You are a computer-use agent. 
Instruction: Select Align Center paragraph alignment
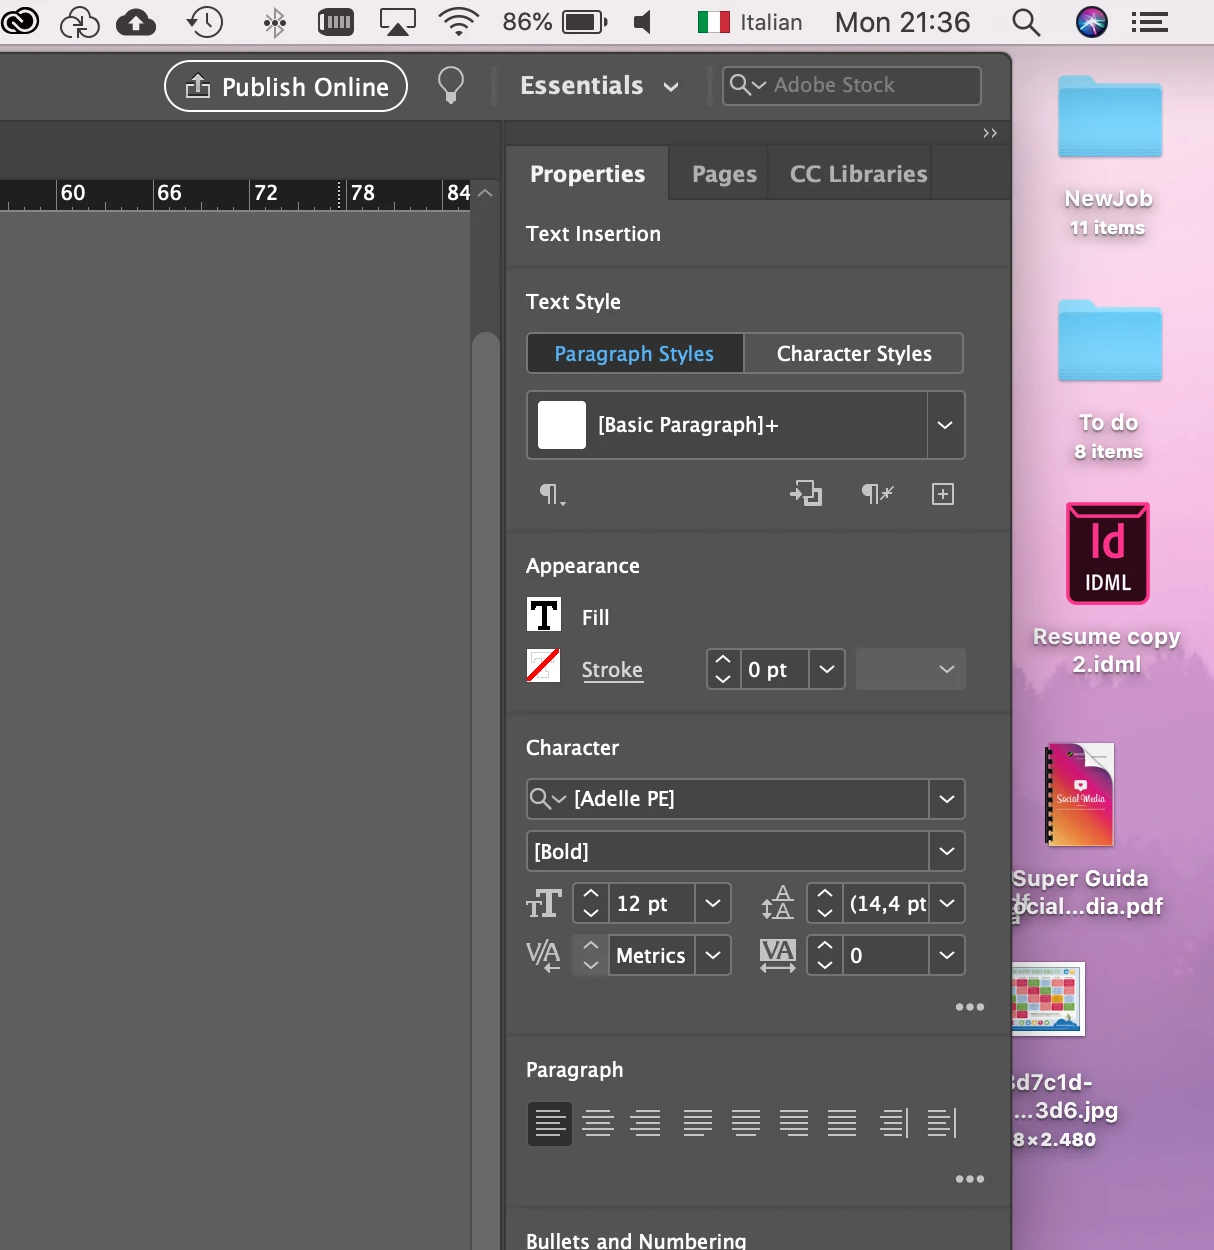coord(598,1124)
